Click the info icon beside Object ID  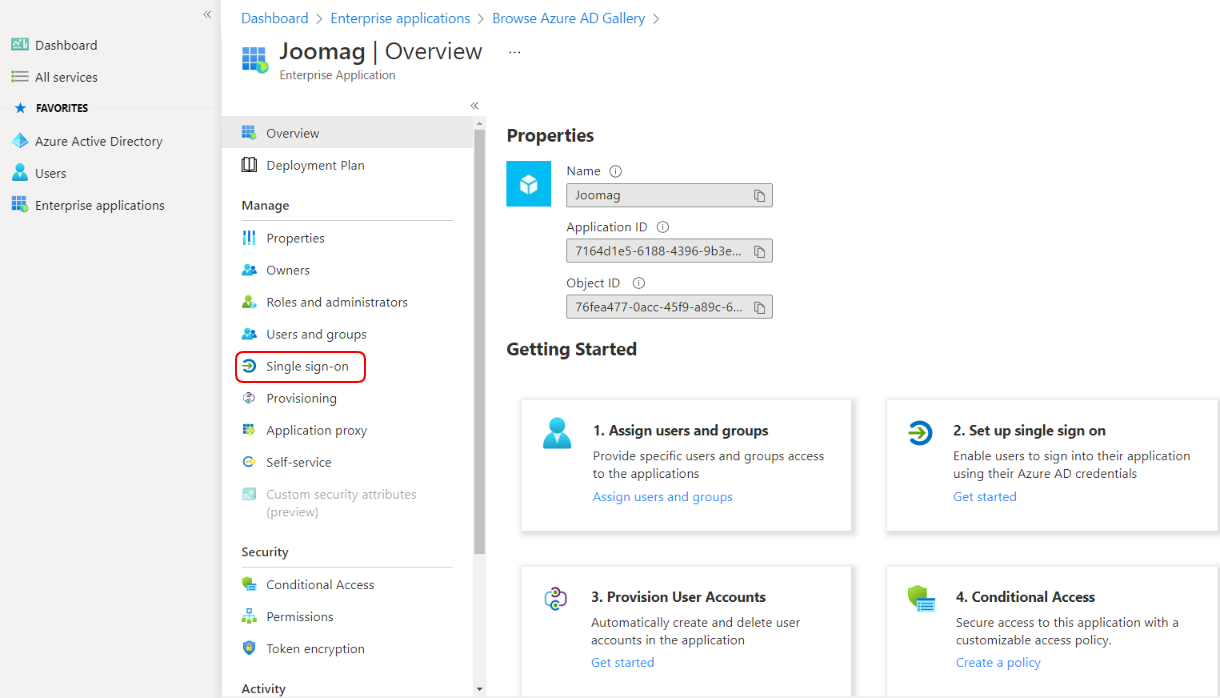[x=639, y=283]
